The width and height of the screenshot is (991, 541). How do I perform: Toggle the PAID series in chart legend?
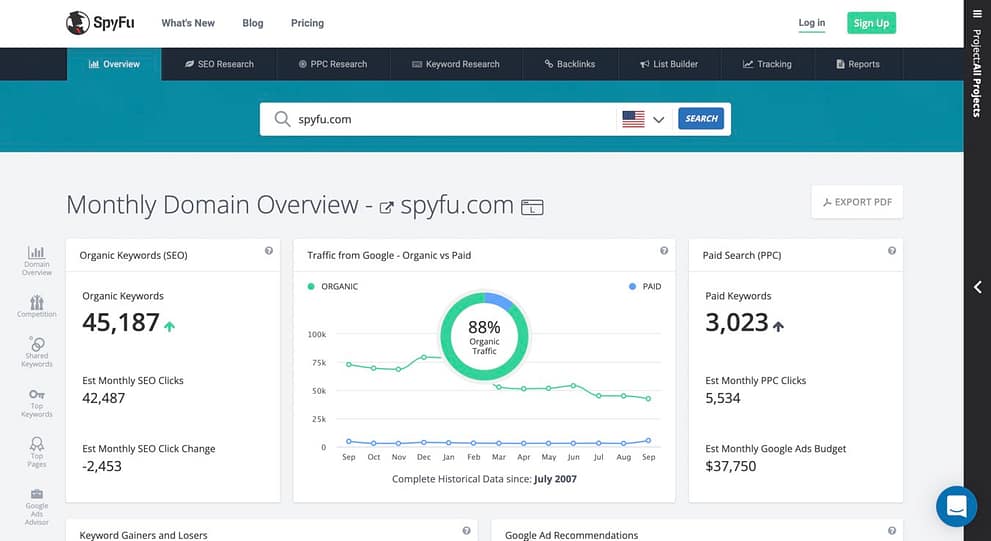click(x=645, y=286)
